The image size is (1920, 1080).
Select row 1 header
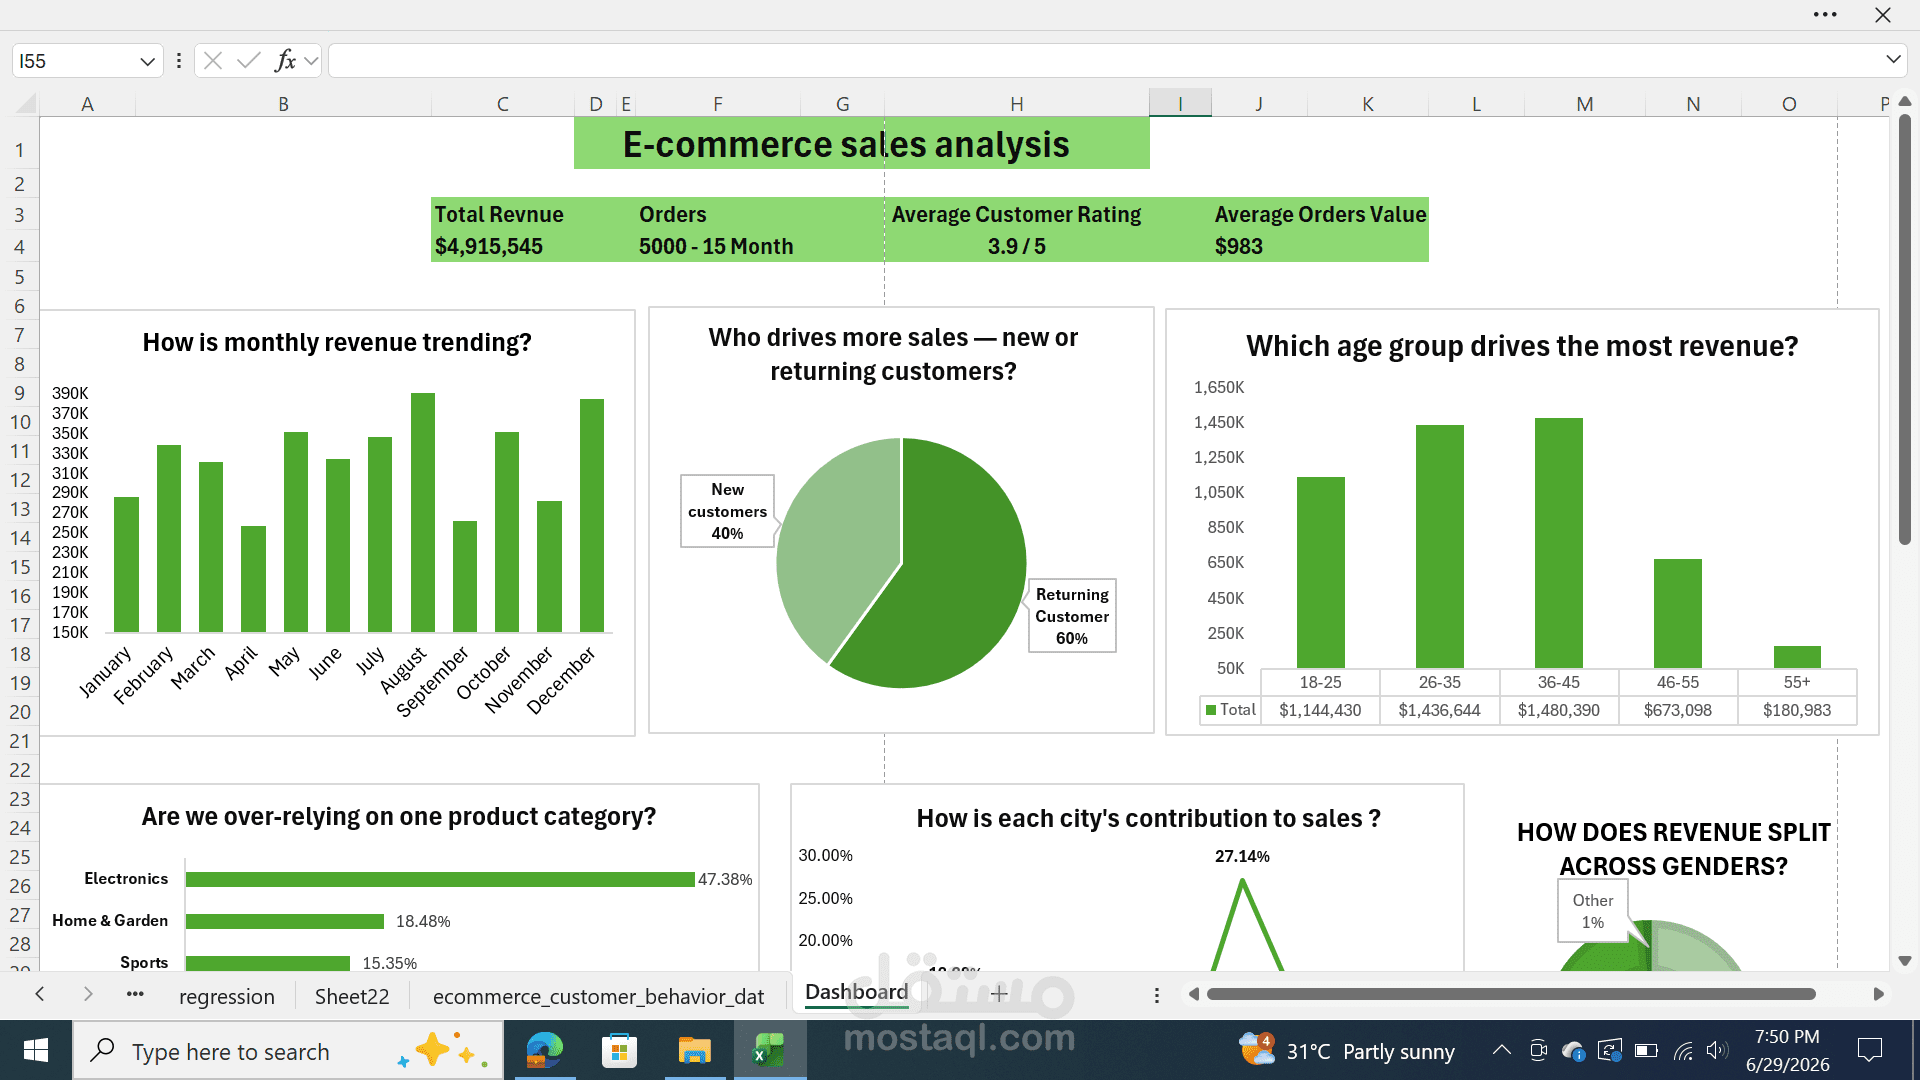click(x=19, y=150)
